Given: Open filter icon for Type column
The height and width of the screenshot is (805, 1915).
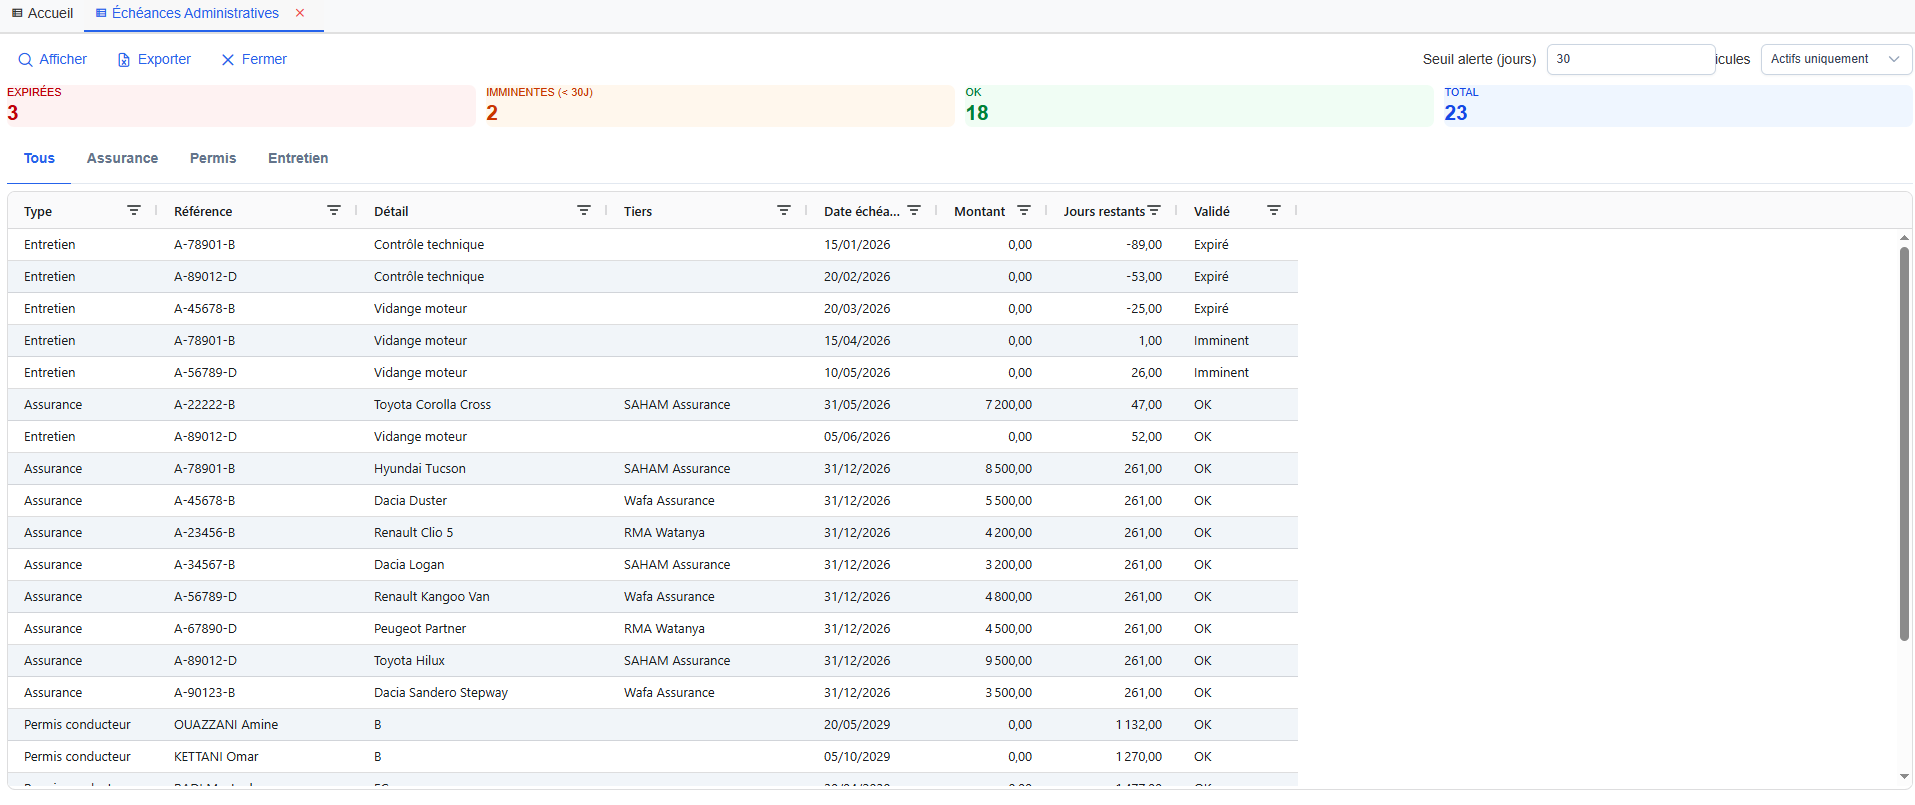Looking at the screenshot, I should click(134, 210).
